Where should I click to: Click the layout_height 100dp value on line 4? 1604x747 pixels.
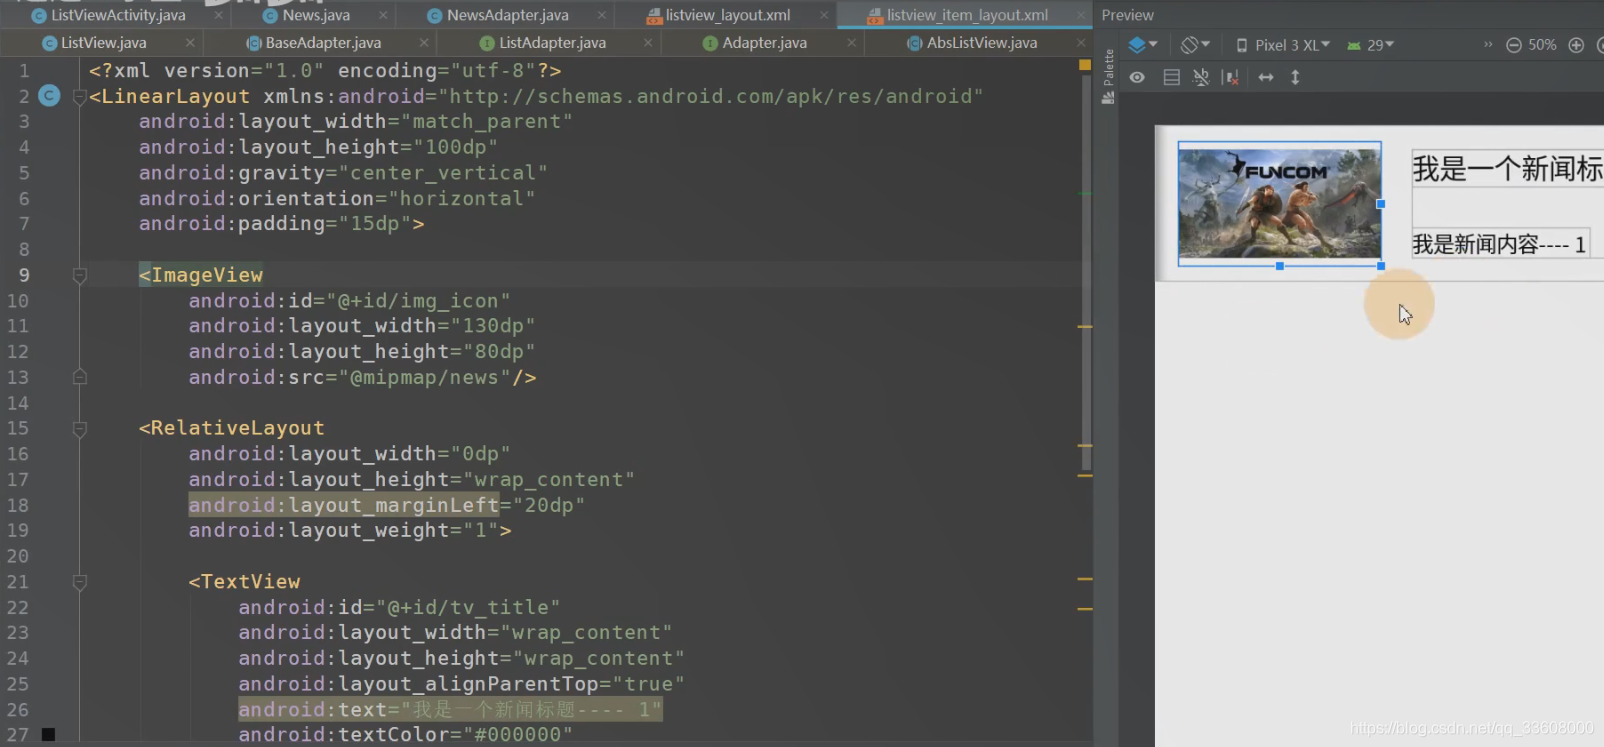pos(455,147)
